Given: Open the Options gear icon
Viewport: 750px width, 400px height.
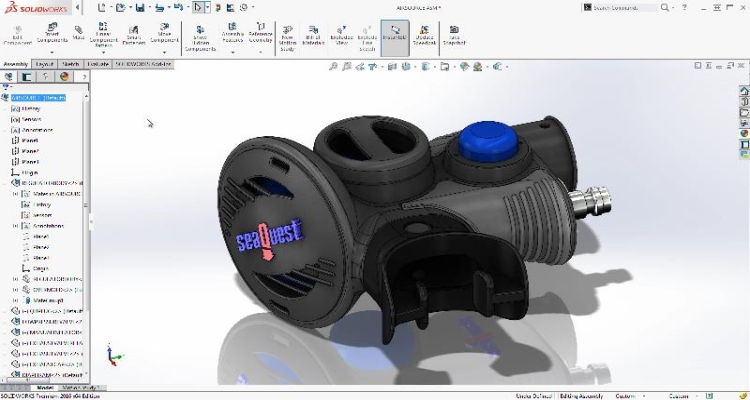Looking at the screenshot, I should coord(244,7).
